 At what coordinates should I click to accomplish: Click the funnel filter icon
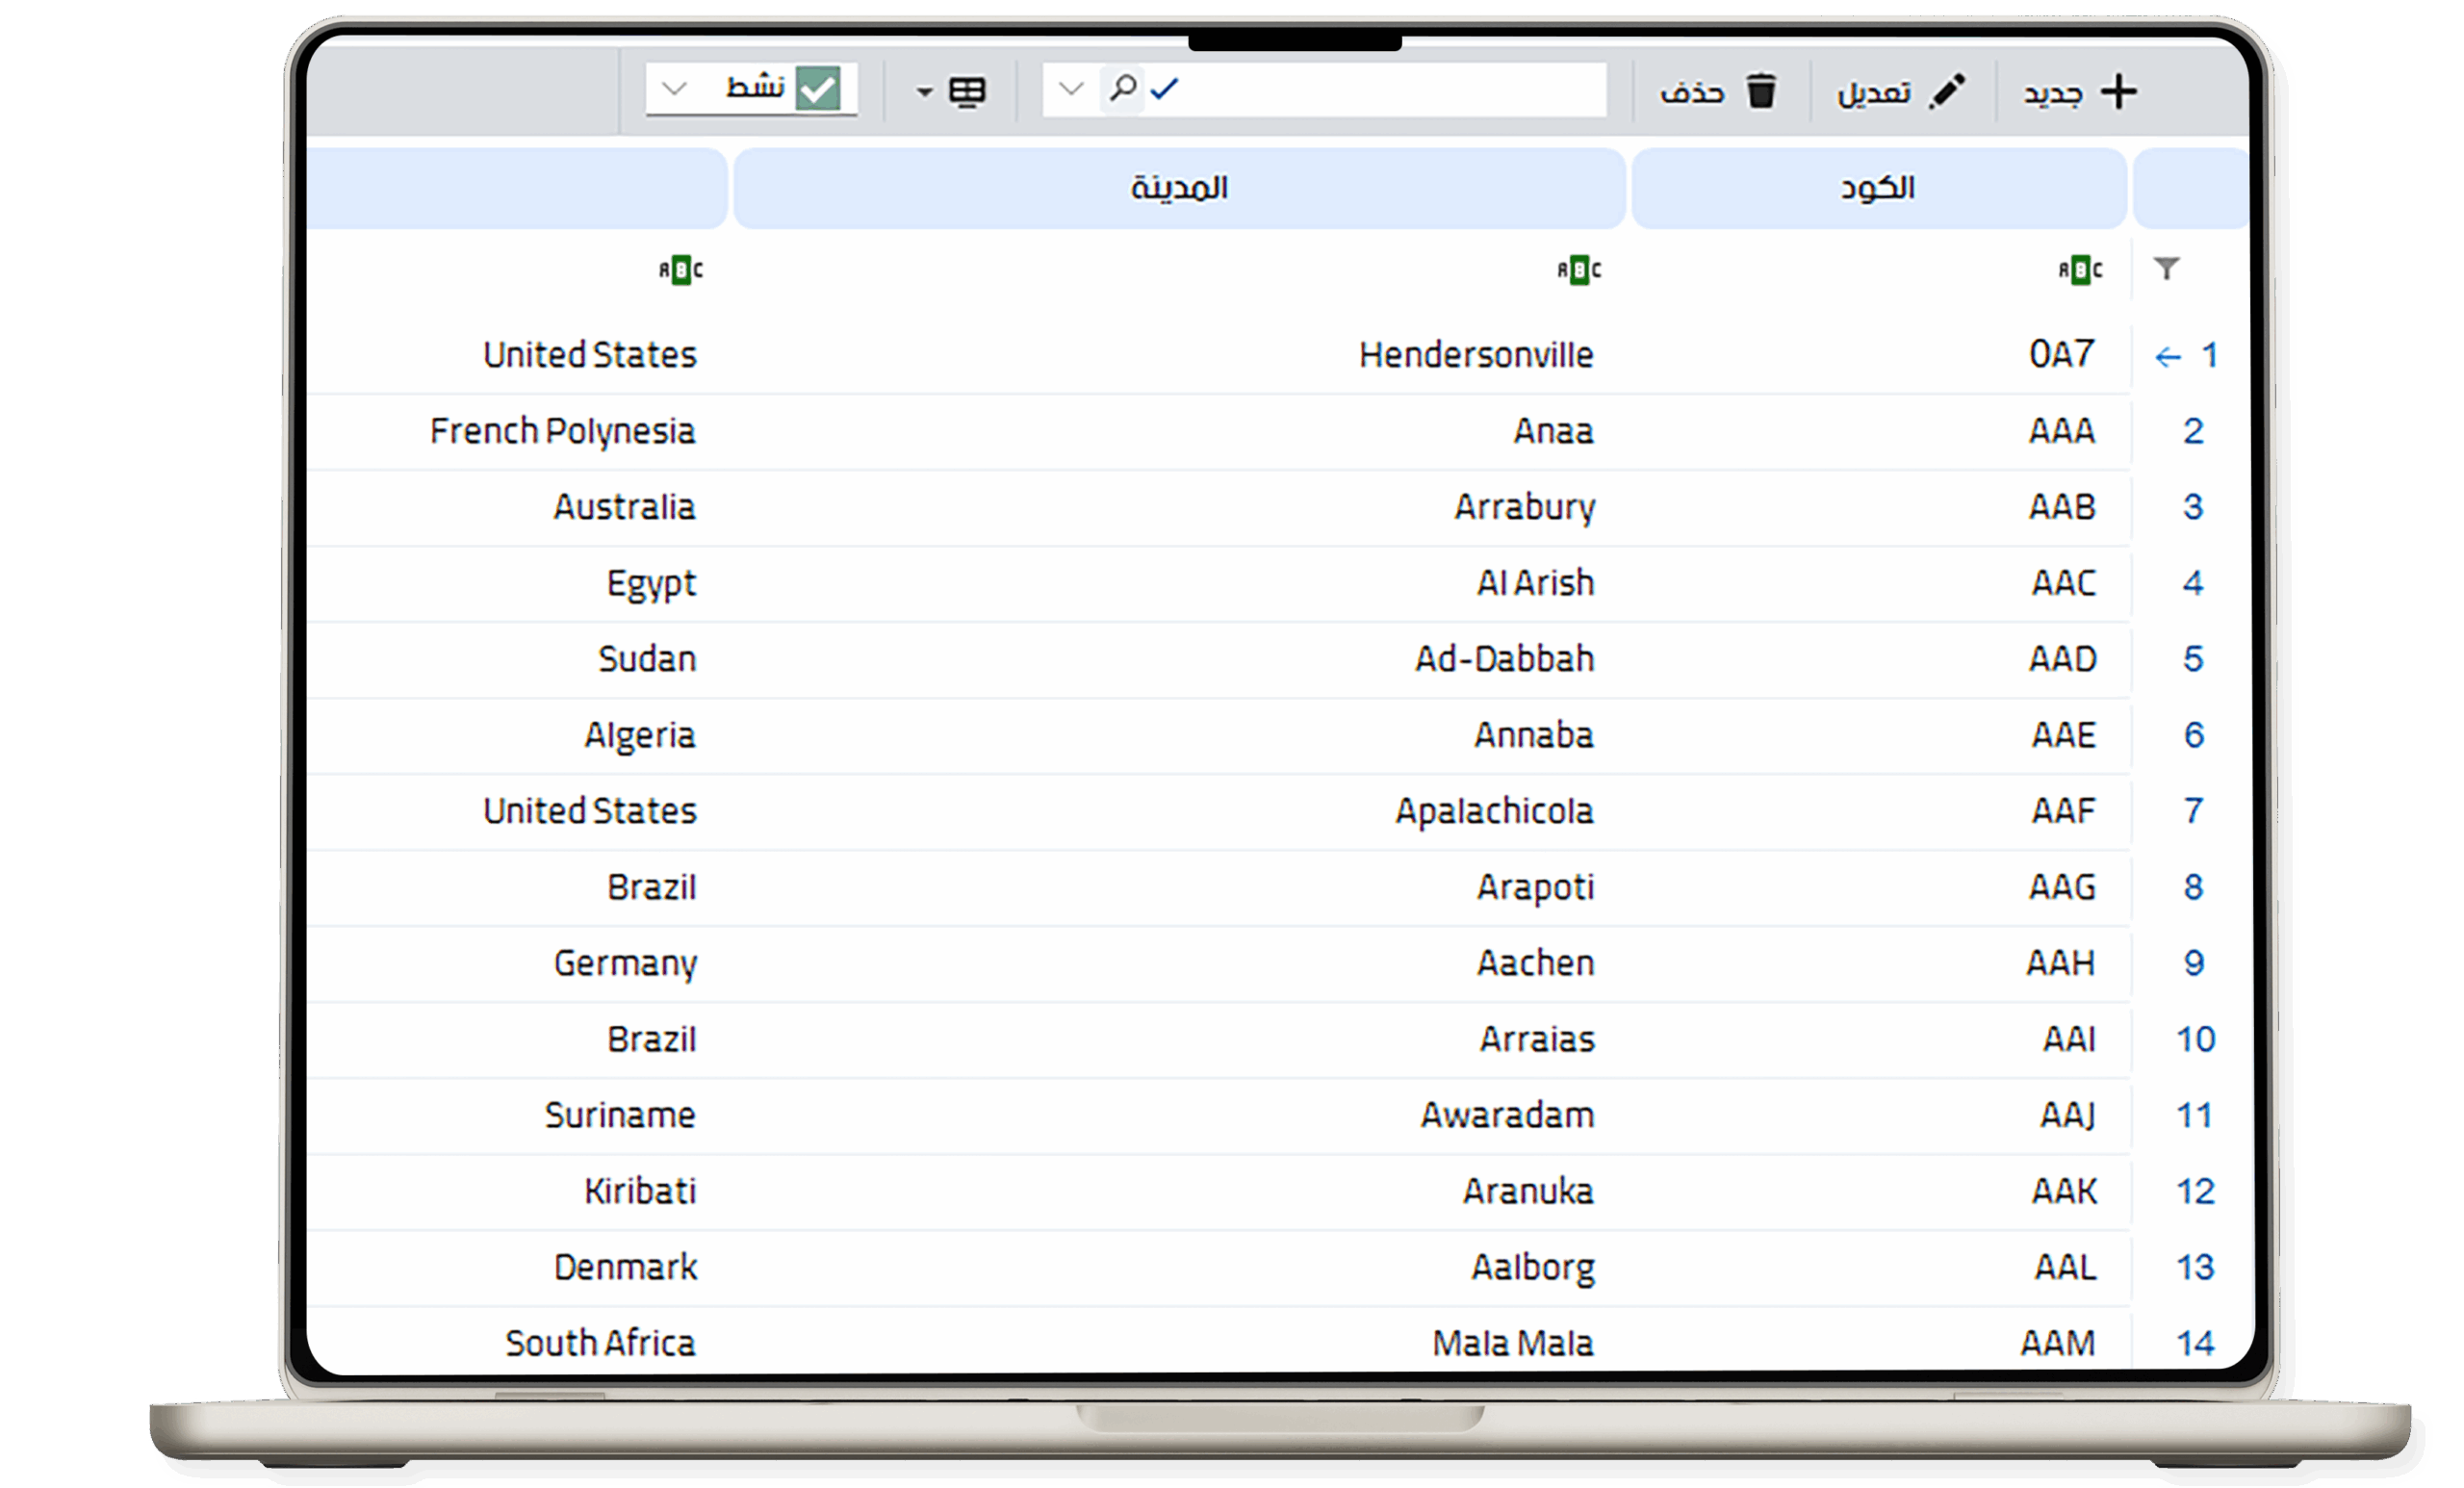pyautogui.click(x=2166, y=268)
